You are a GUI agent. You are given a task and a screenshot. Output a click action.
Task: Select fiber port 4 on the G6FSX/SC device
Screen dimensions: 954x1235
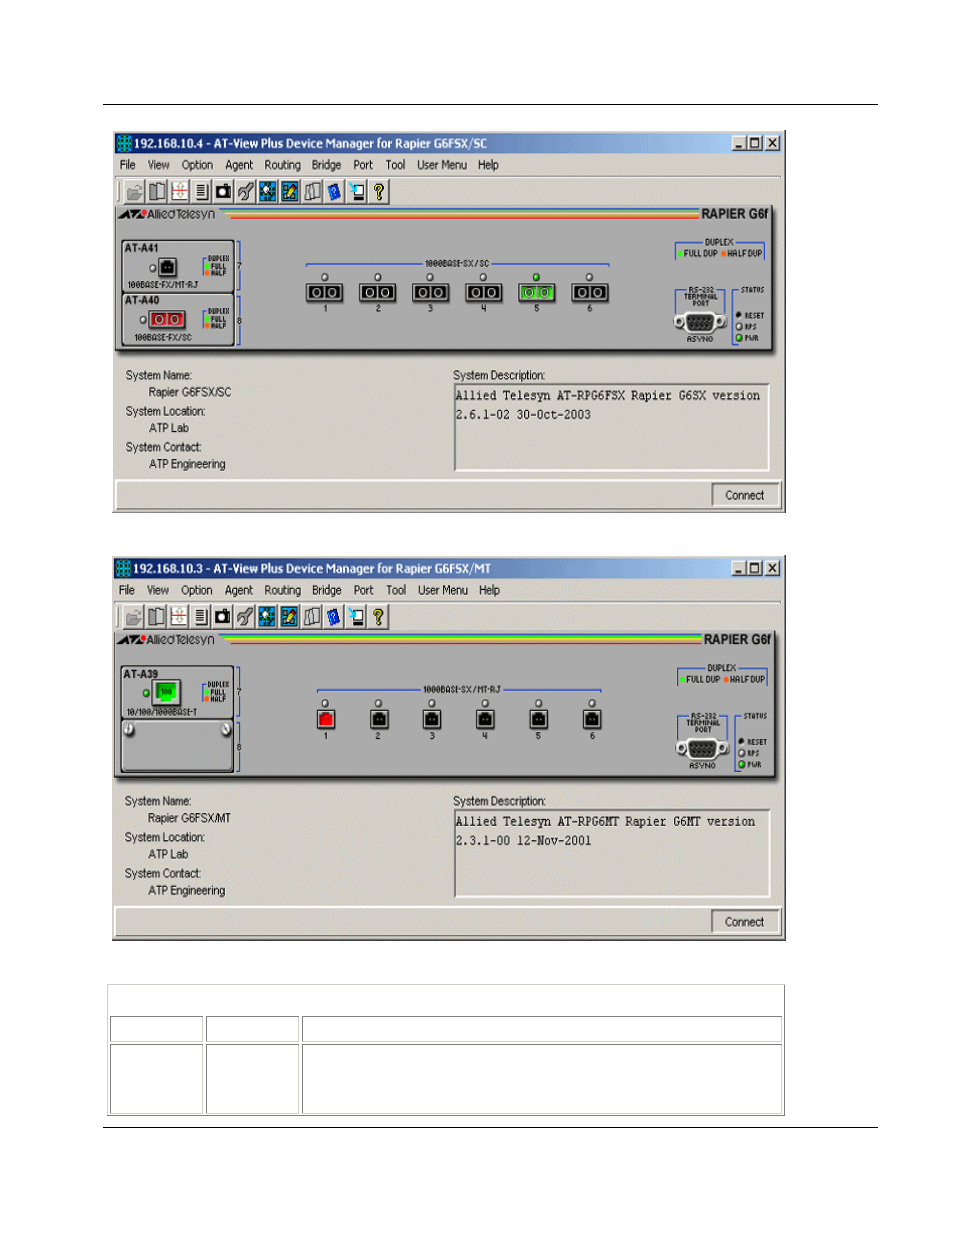click(x=483, y=292)
